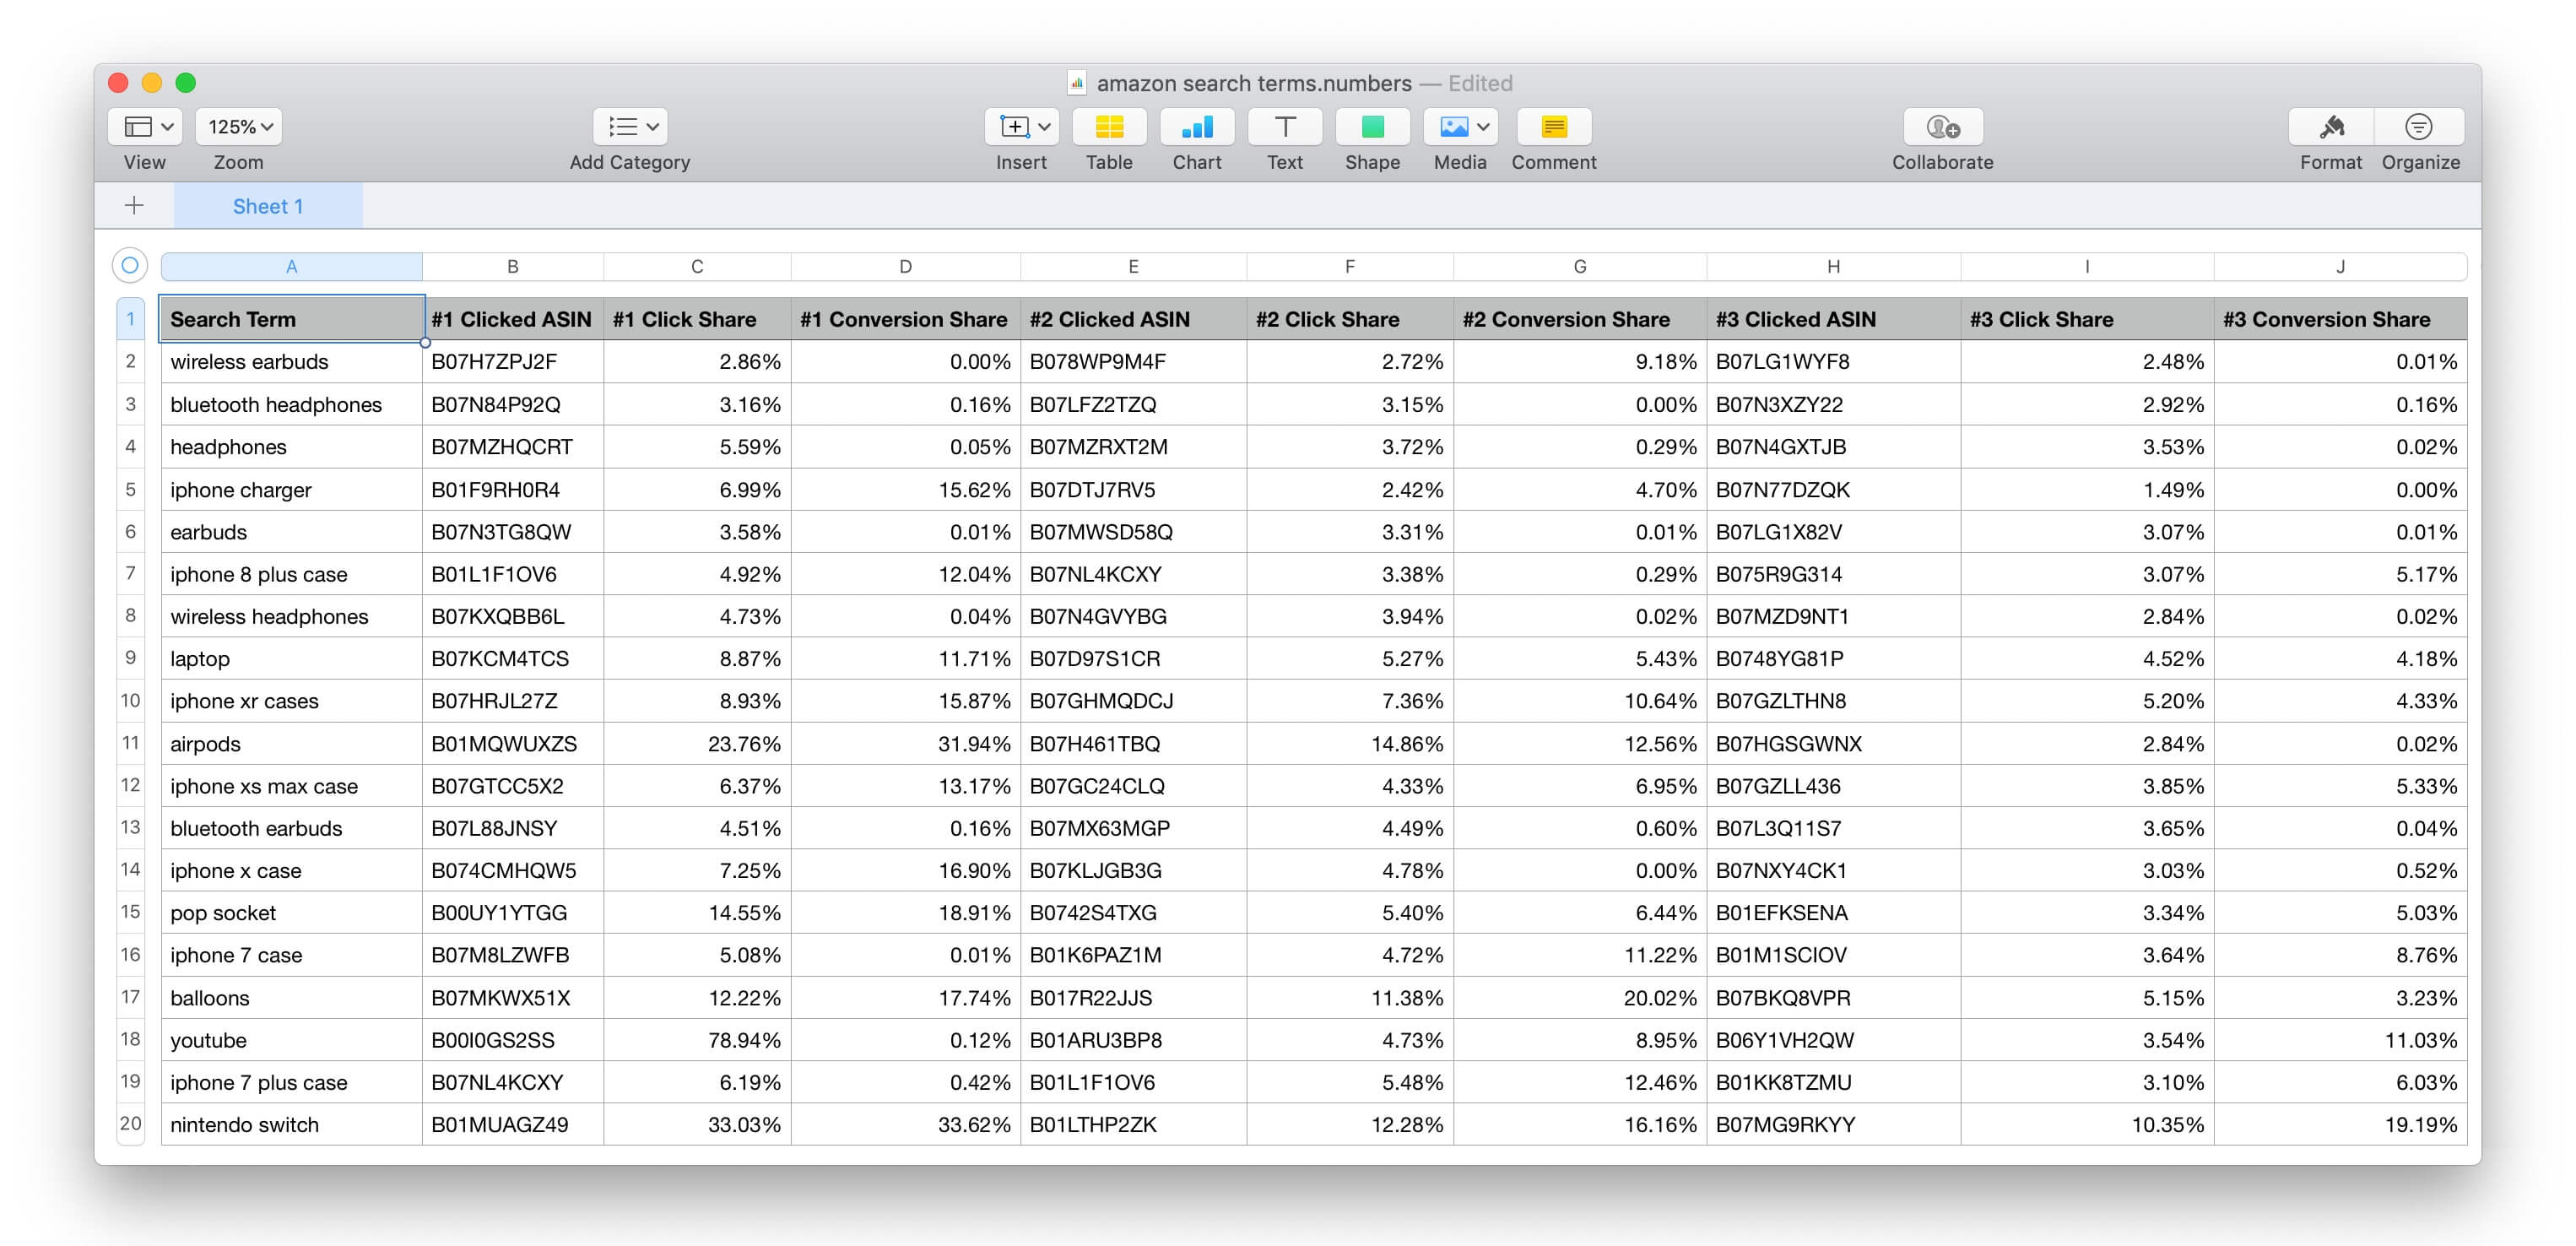This screenshot has width=2576, height=1246.
Task: Select the nintendo switch cell
Action: tap(292, 1124)
